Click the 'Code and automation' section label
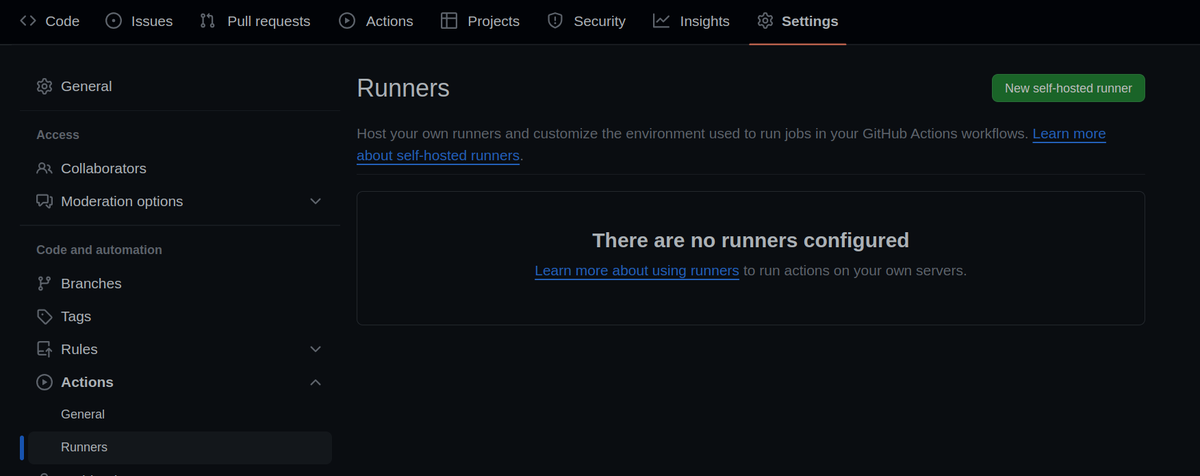Viewport: 1200px width, 476px height. tap(99, 250)
